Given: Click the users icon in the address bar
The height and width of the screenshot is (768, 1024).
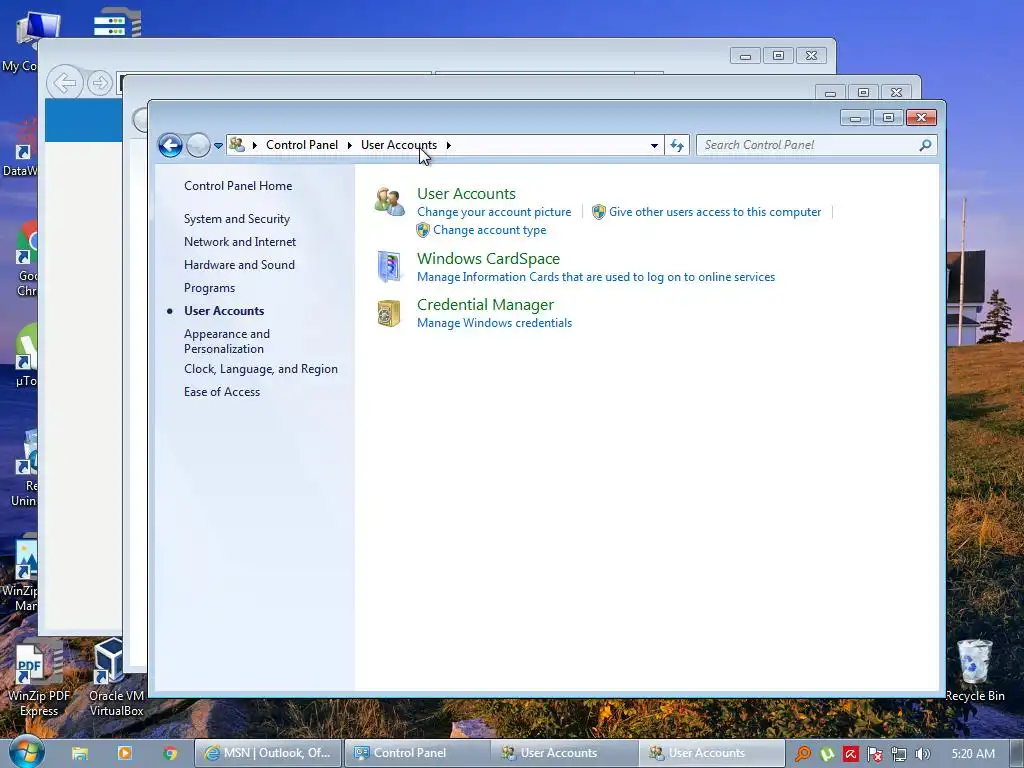Looking at the screenshot, I should click(237, 145).
